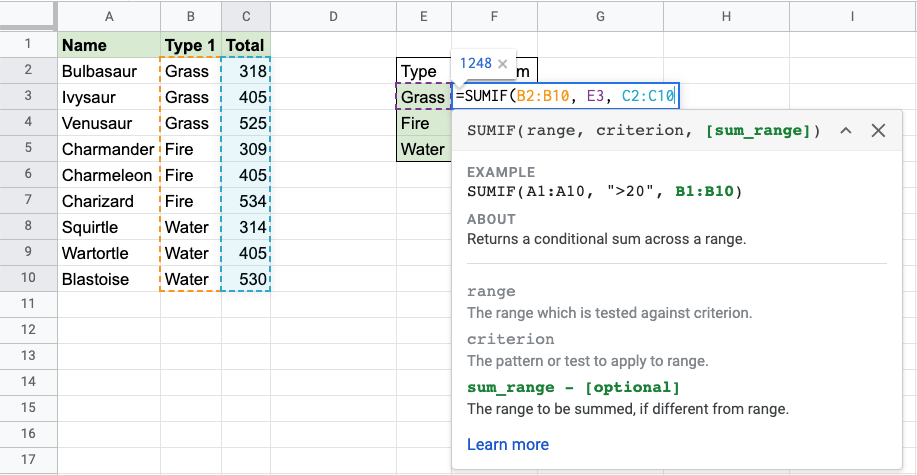This screenshot has width=917, height=475.
Task: Select the Water criterion cell in column E
Action: click(x=423, y=149)
